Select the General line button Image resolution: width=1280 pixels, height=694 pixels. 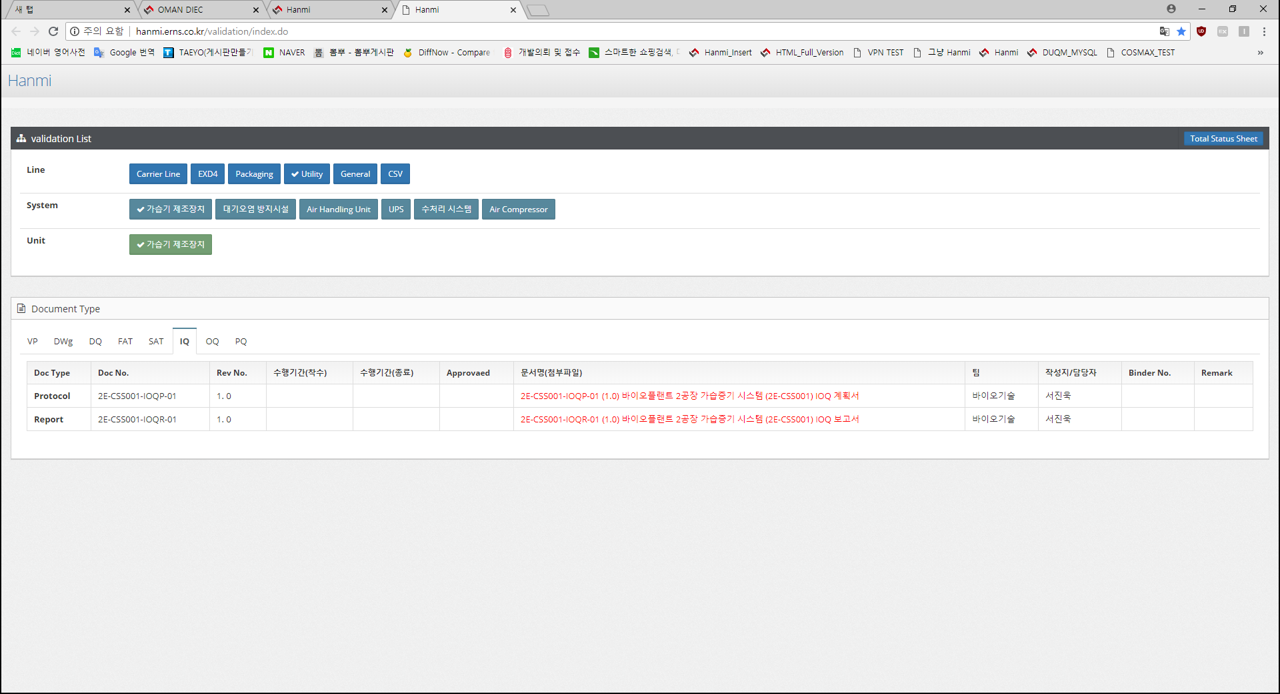[x=355, y=174]
